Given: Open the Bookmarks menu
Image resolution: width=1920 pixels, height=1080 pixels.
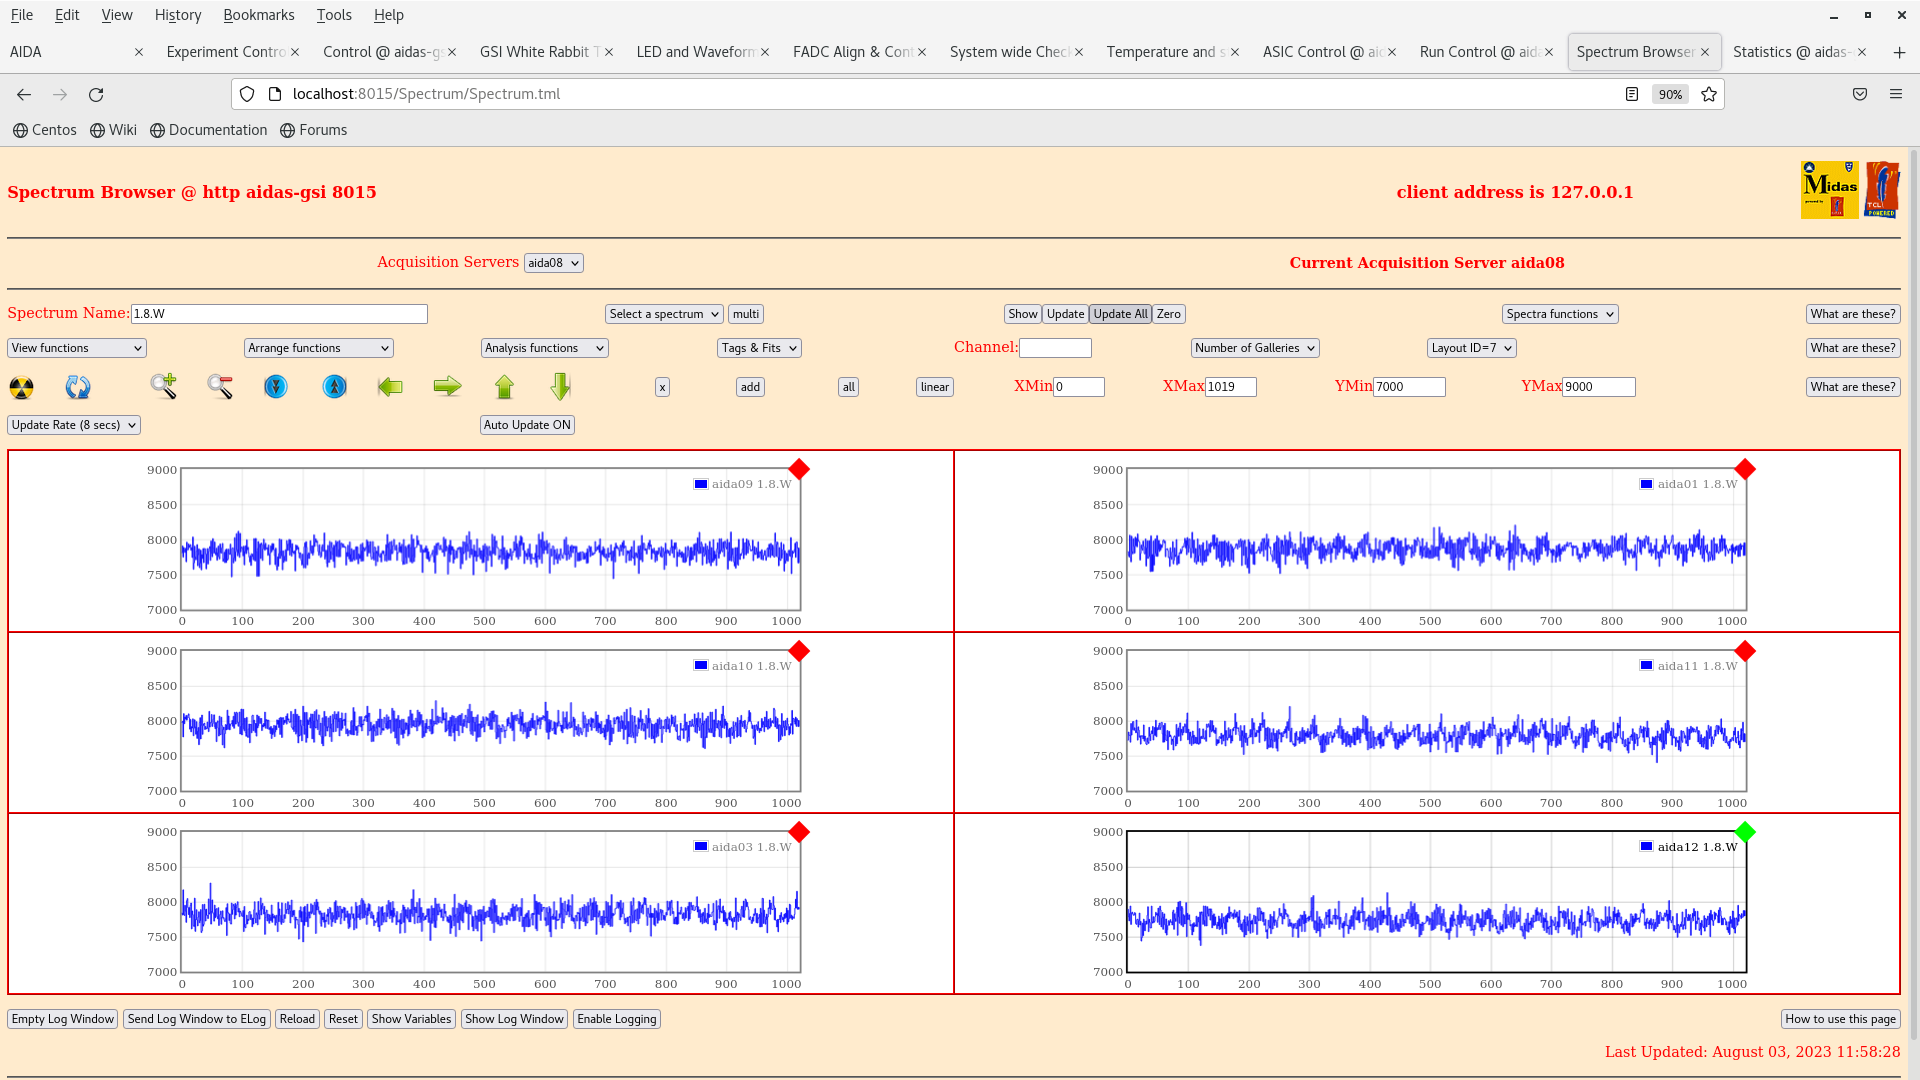Looking at the screenshot, I should pos(258,15).
